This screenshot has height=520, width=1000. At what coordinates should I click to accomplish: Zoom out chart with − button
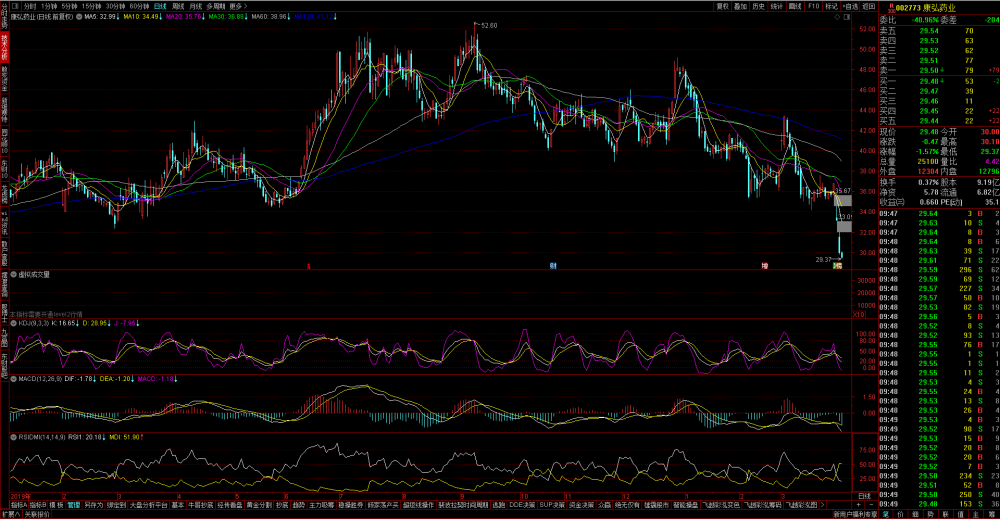(871, 505)
